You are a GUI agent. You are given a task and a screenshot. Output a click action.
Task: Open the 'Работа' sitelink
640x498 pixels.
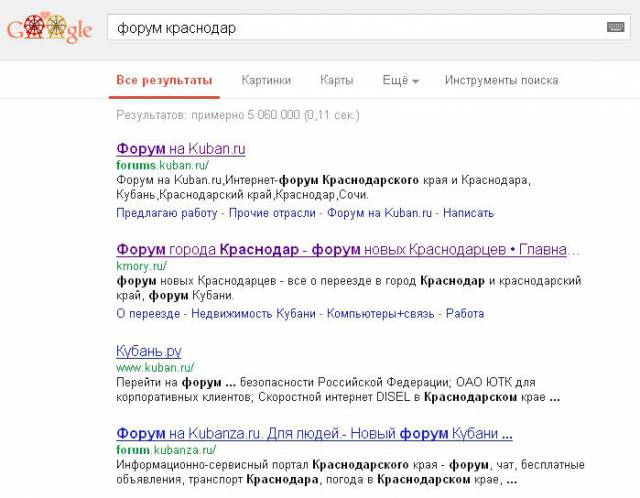[465, 313]
